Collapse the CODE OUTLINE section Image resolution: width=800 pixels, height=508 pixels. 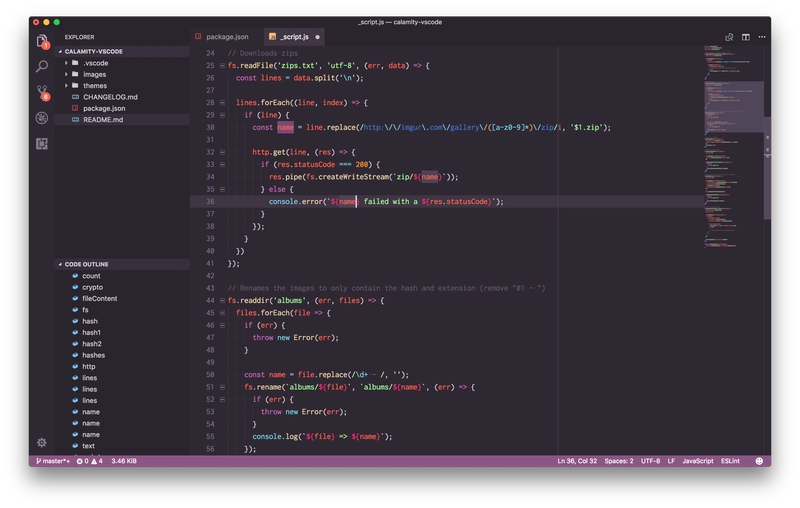point(60,264)
